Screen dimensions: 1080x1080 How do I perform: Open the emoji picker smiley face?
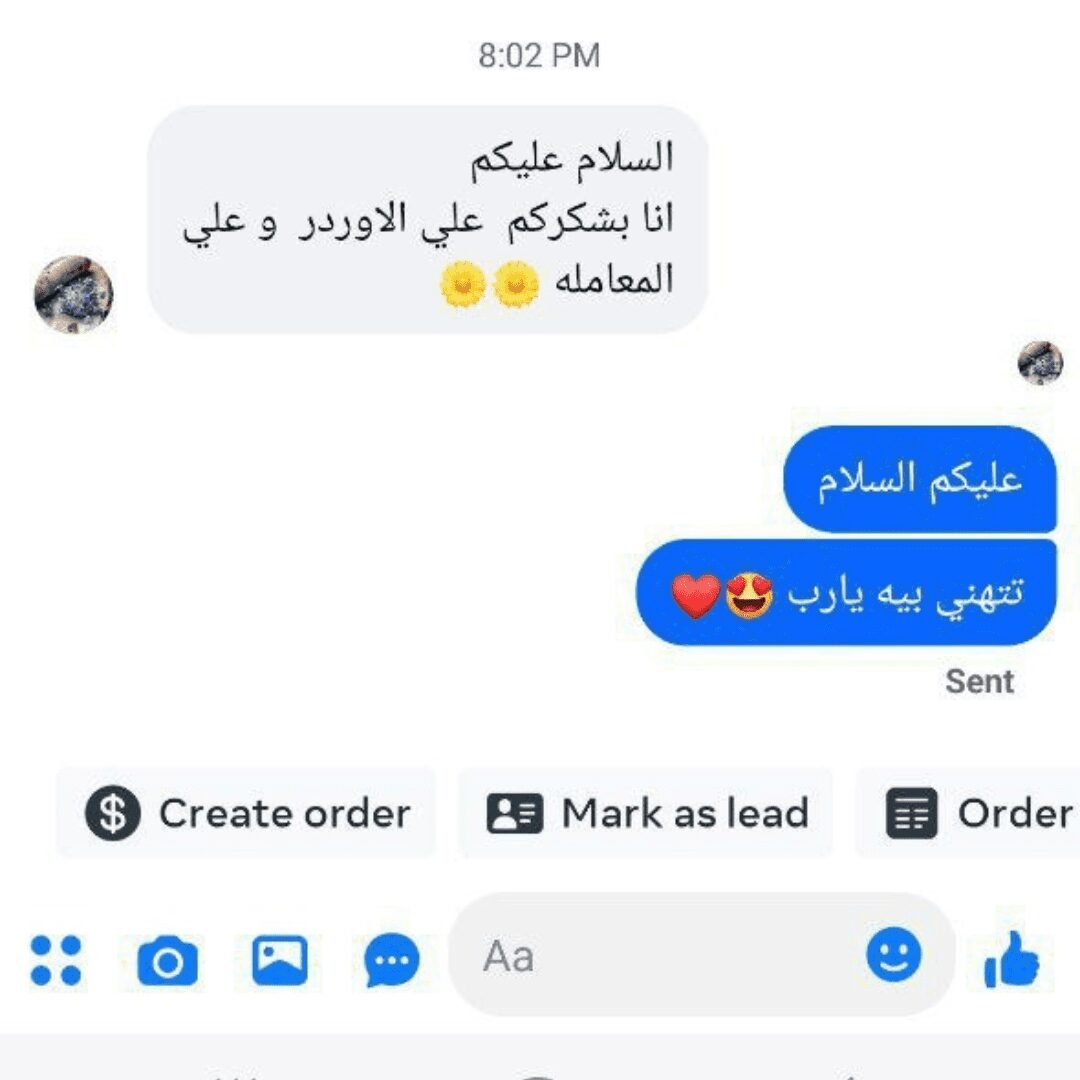[893, 955]
